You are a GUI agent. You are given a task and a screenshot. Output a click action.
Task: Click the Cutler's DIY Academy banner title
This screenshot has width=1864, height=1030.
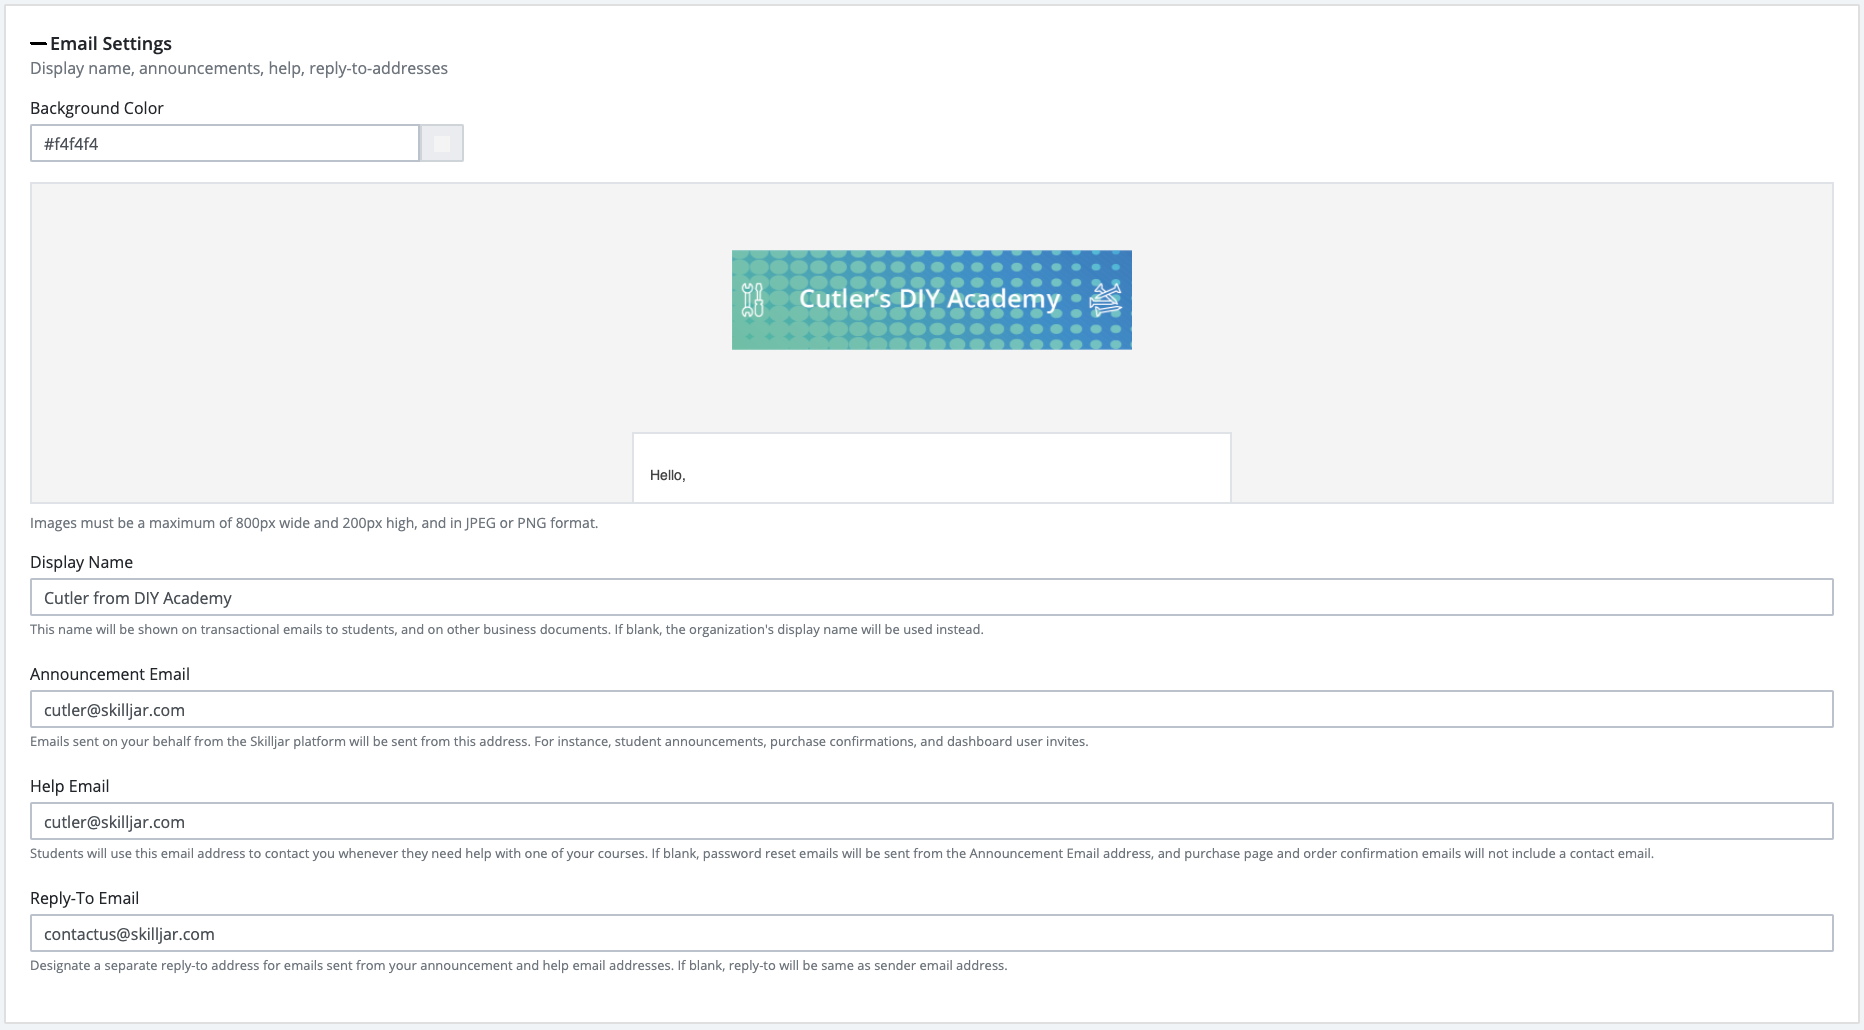[929, 299]
